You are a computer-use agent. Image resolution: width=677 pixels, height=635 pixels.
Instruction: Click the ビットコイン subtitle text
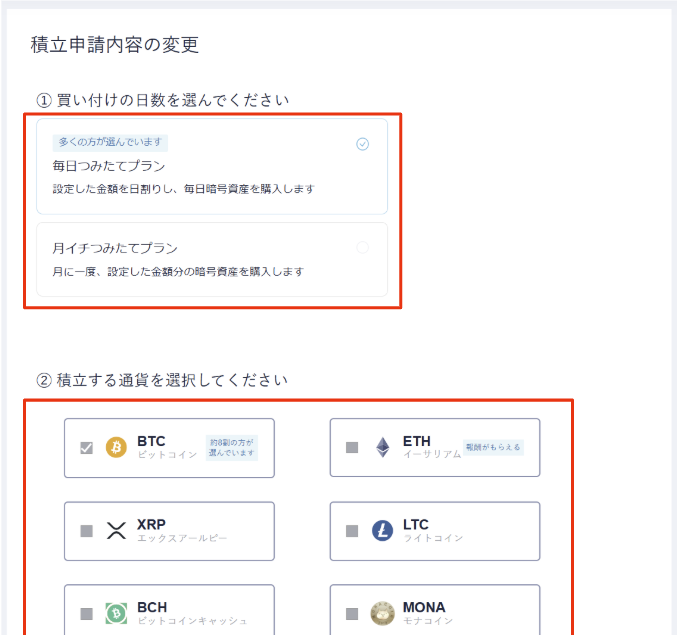pyautogui.click(x=168, y=455)
